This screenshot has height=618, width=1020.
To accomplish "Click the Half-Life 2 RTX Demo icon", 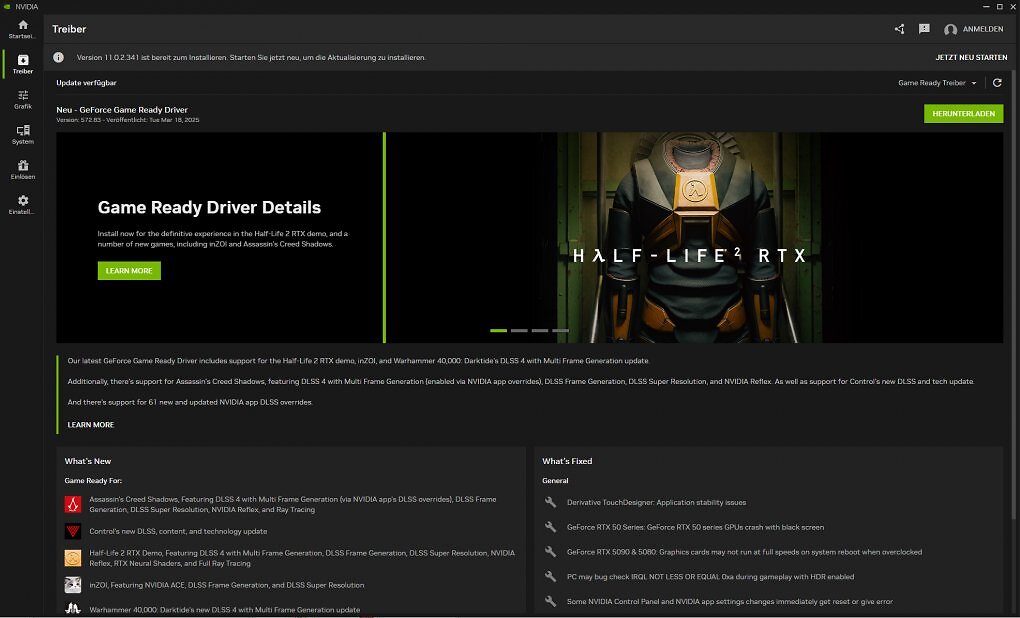I will pyautogui.click(x=73, y=558).
